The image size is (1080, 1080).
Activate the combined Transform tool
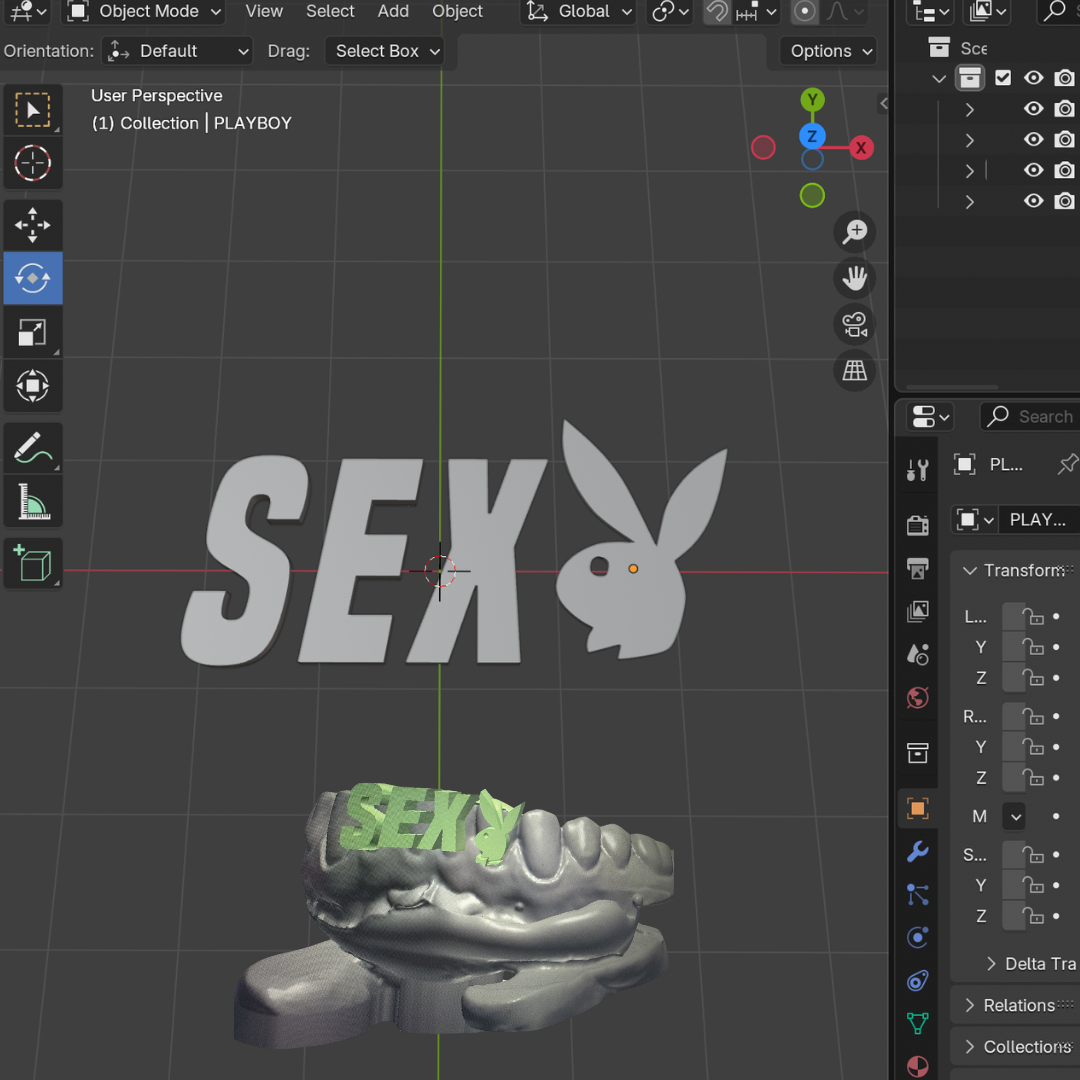32,386
